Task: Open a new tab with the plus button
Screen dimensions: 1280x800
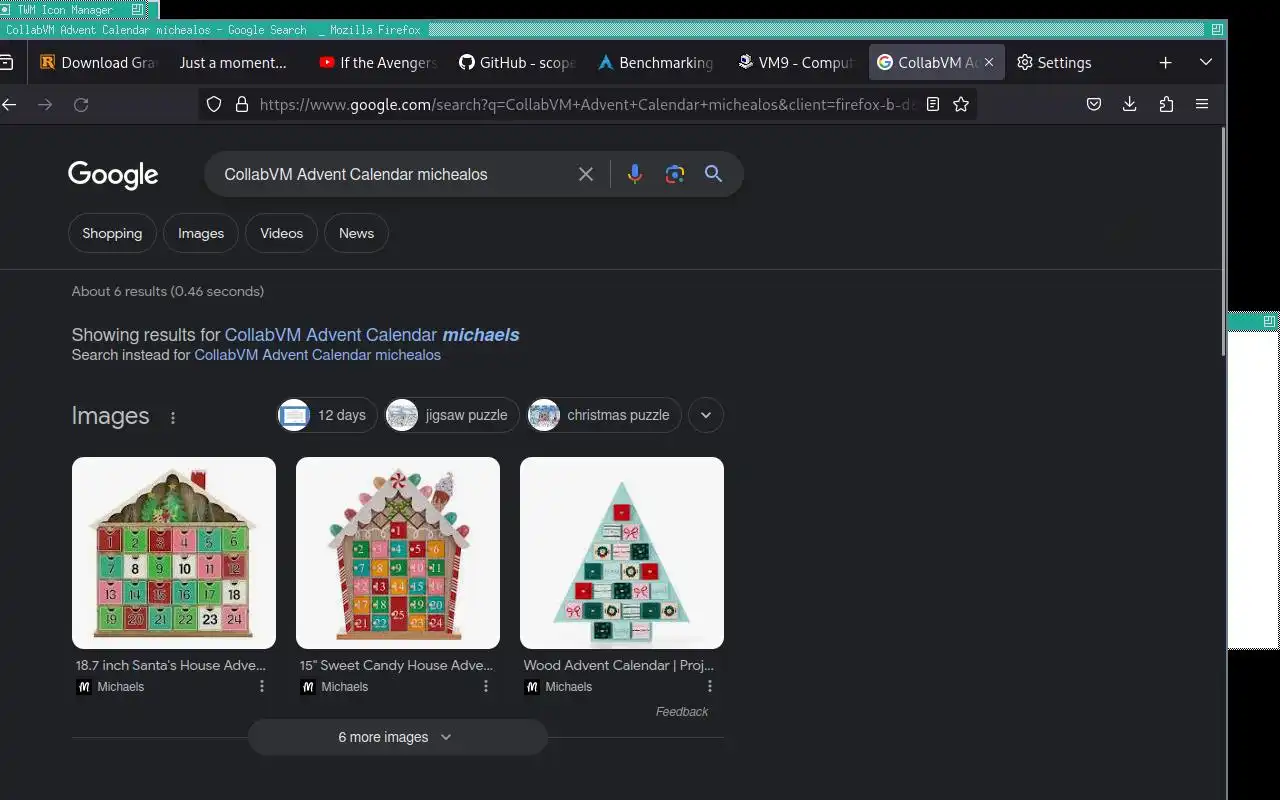Action: click(1165, 62)
